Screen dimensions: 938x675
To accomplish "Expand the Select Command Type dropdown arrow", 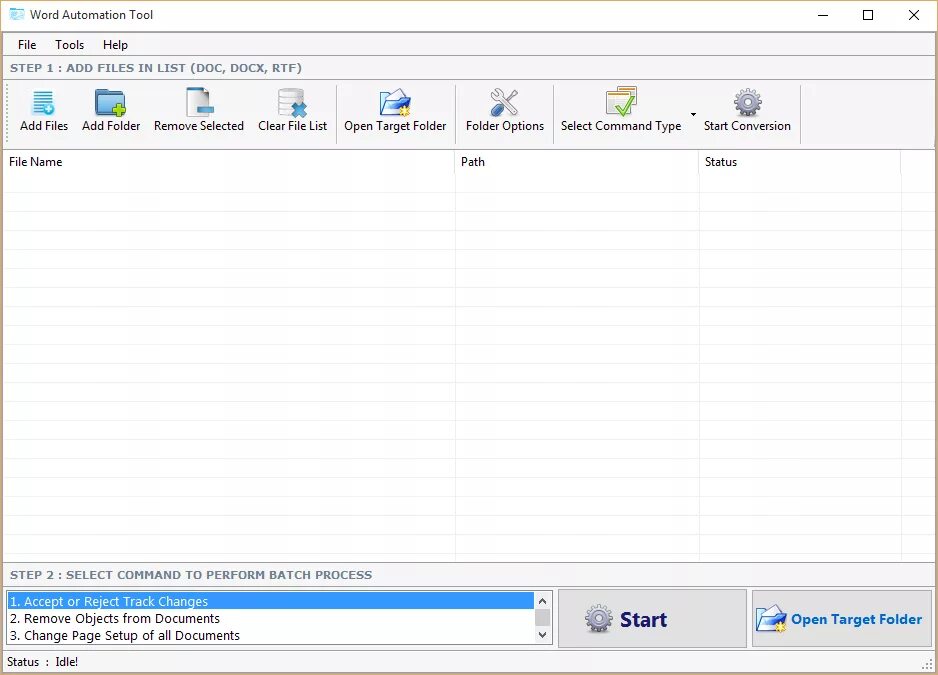I will point(693,114).
